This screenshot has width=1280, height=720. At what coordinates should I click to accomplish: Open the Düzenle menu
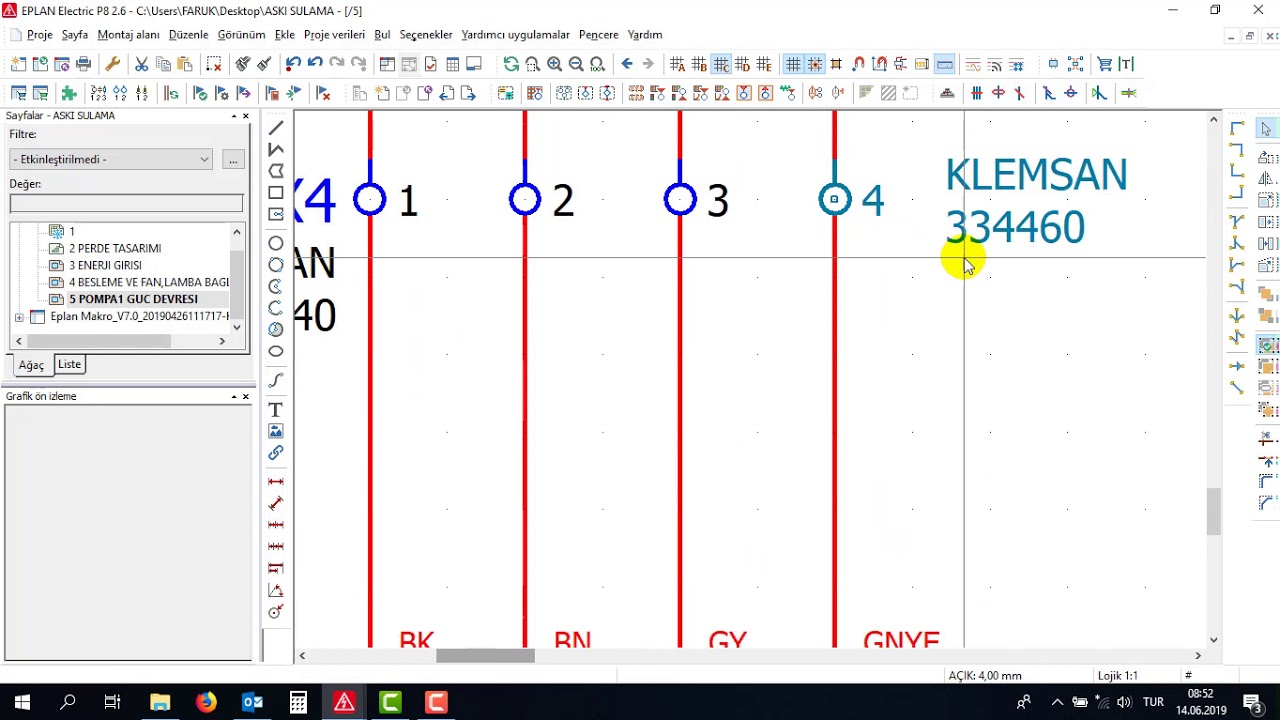click(188, 35)
